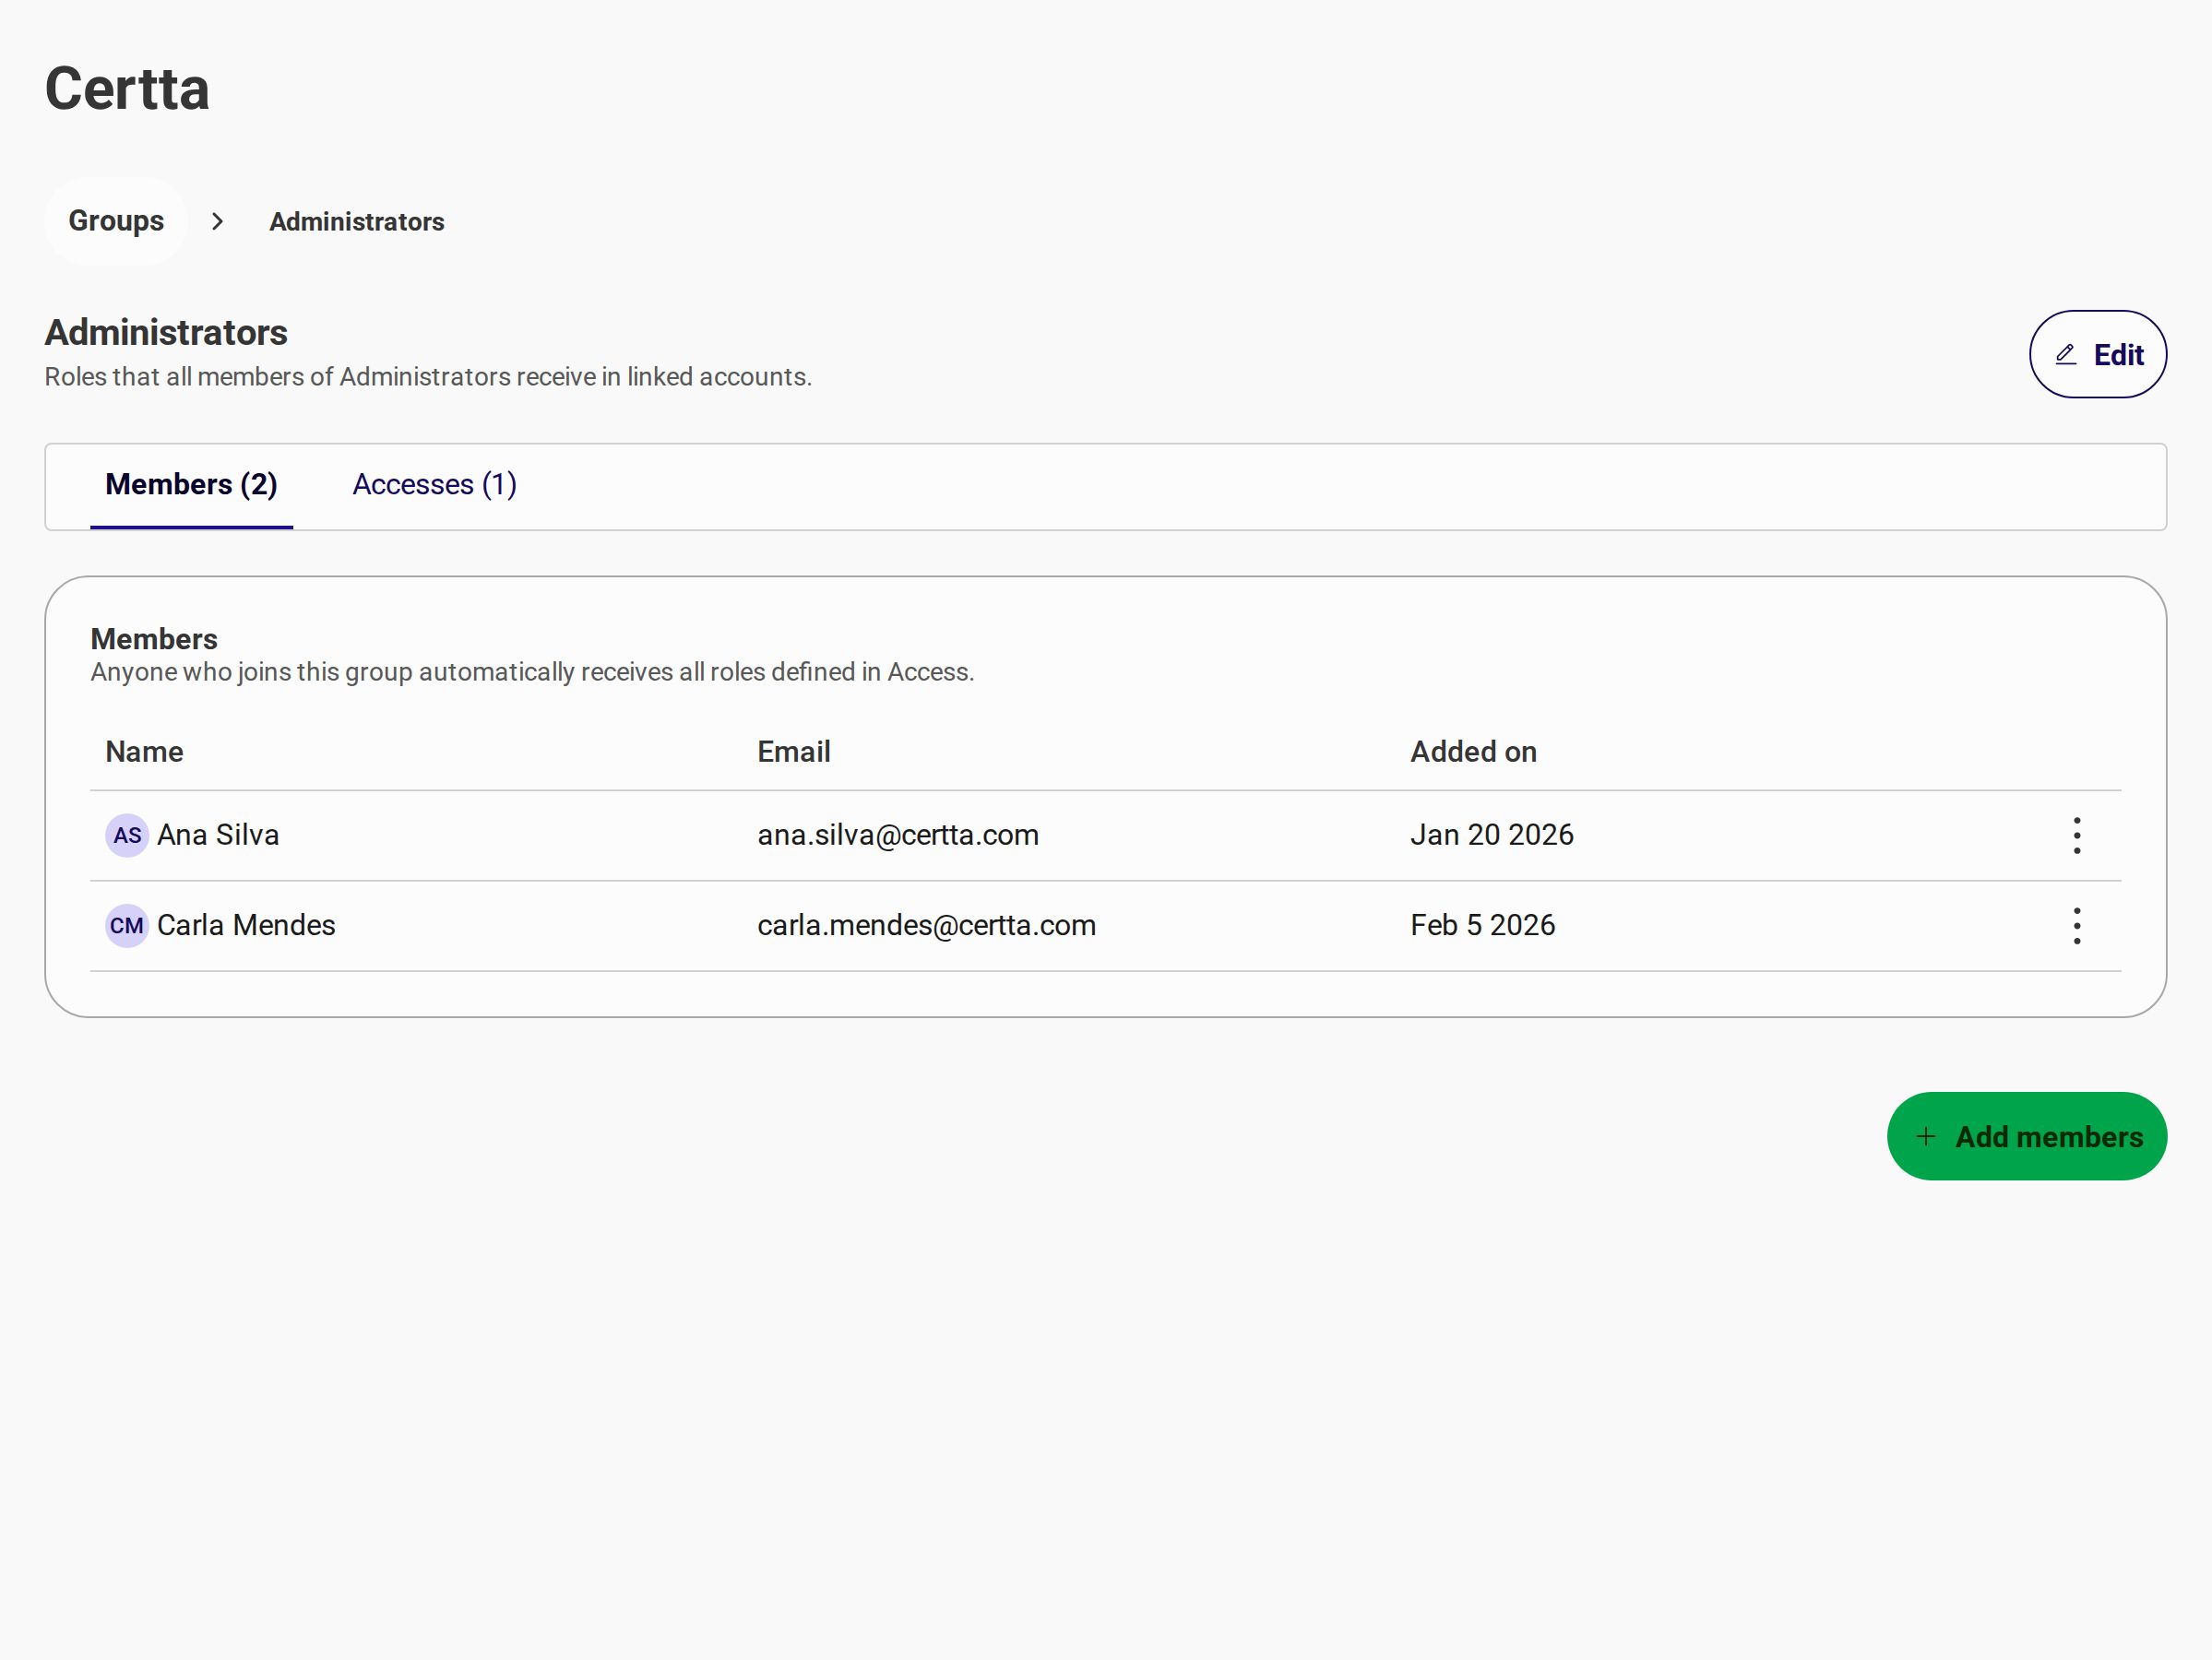
Task: Open Ana Silva's three-dot options menu
Action: click(2076, 835)
